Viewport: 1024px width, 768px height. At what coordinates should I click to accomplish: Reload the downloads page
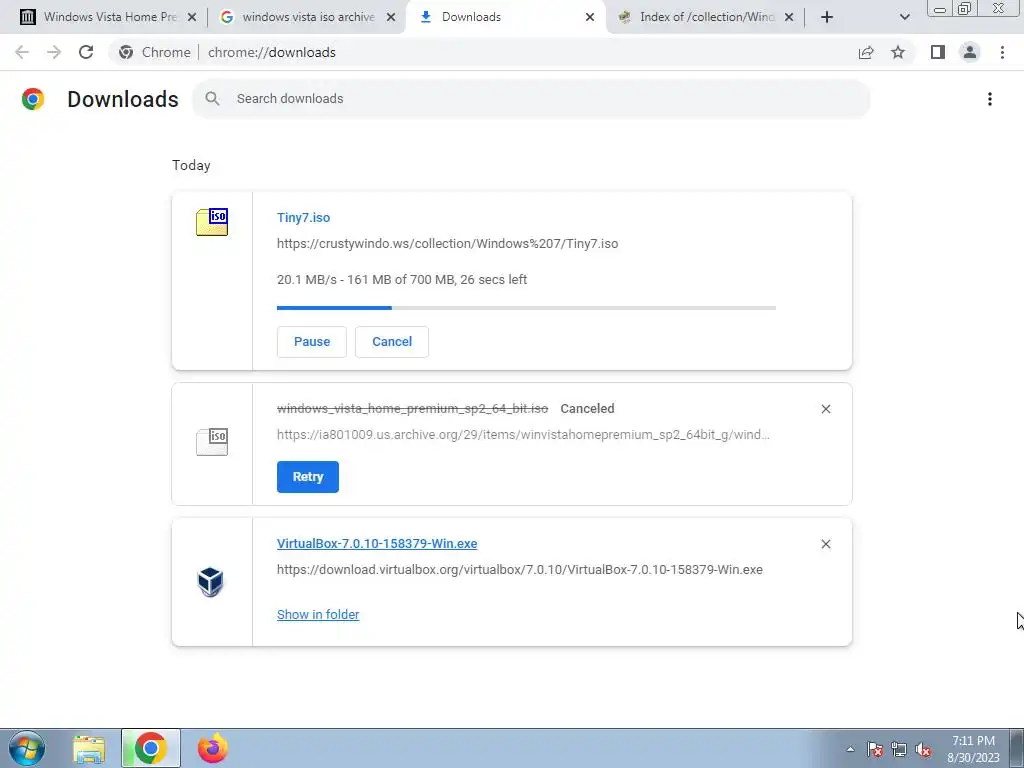[86, 52]
